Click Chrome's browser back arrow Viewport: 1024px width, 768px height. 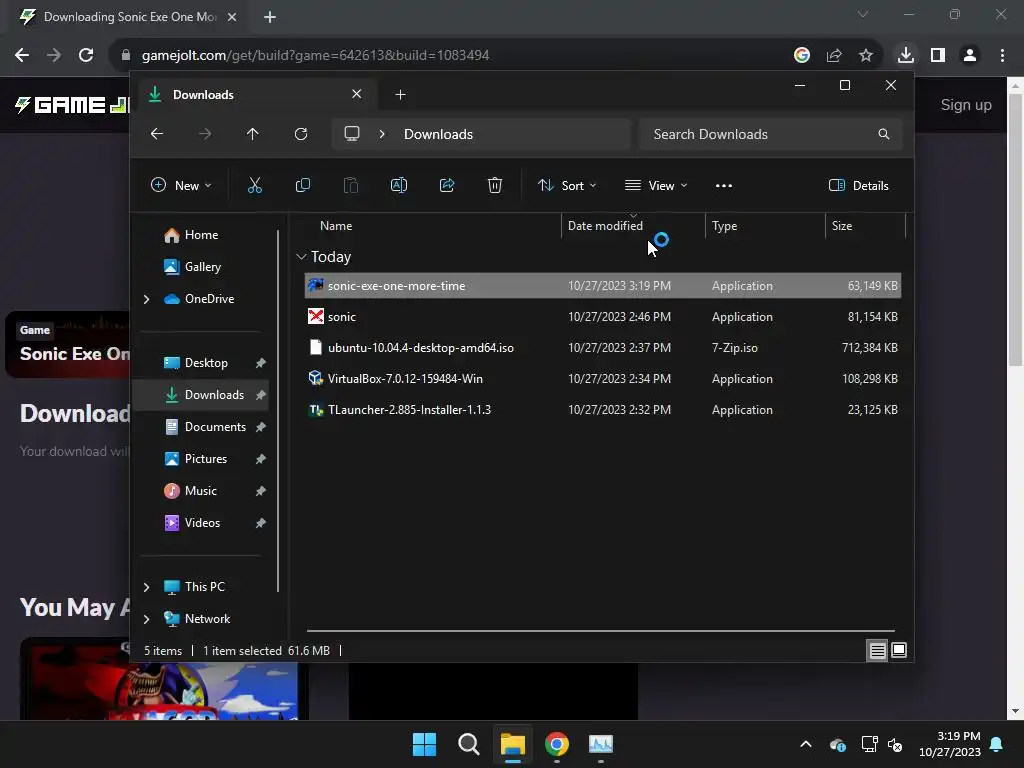(x=22, y=55)
